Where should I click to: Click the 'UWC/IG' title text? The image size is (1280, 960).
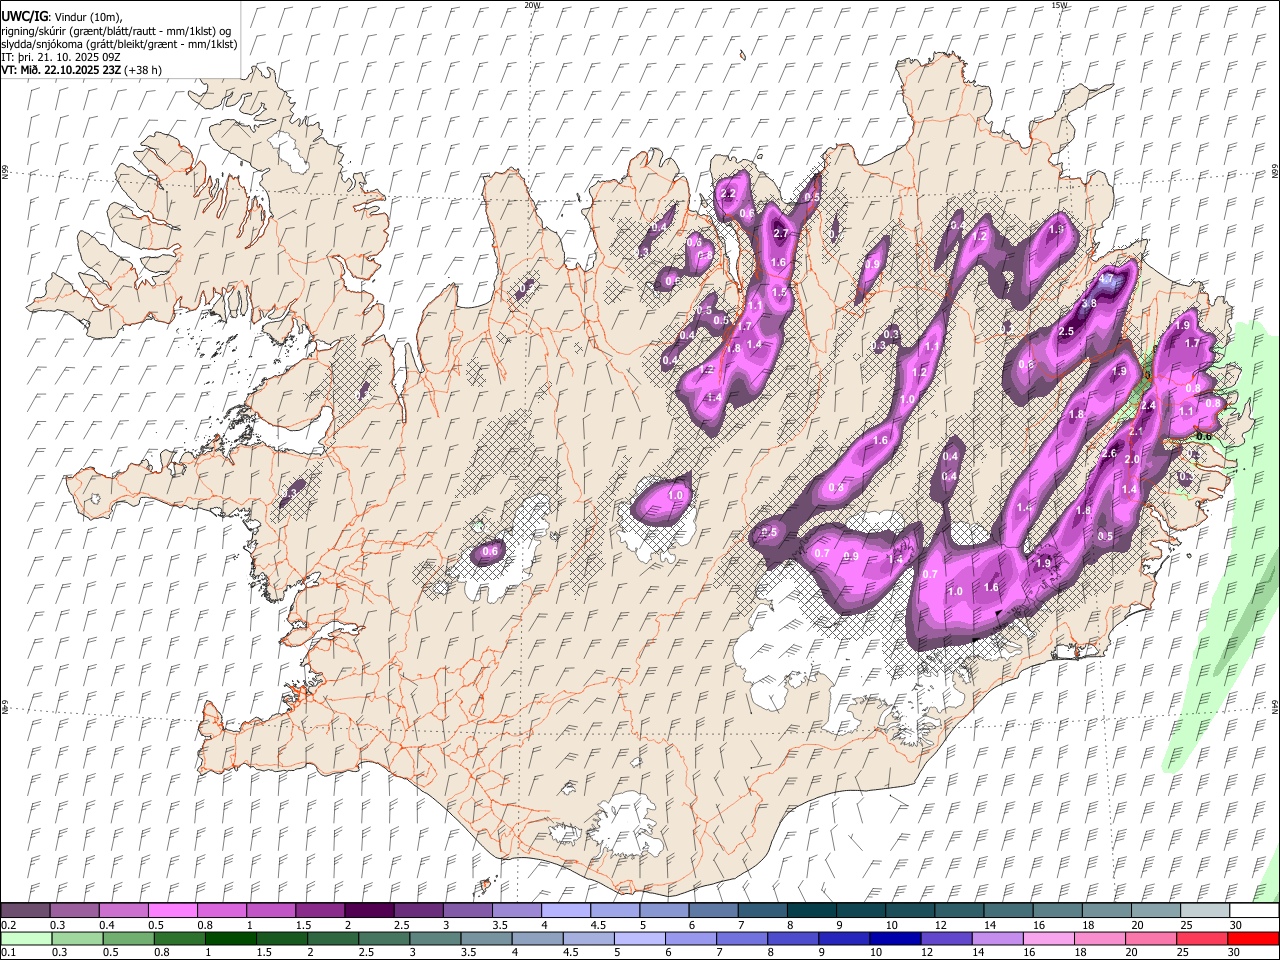[24, 16]
